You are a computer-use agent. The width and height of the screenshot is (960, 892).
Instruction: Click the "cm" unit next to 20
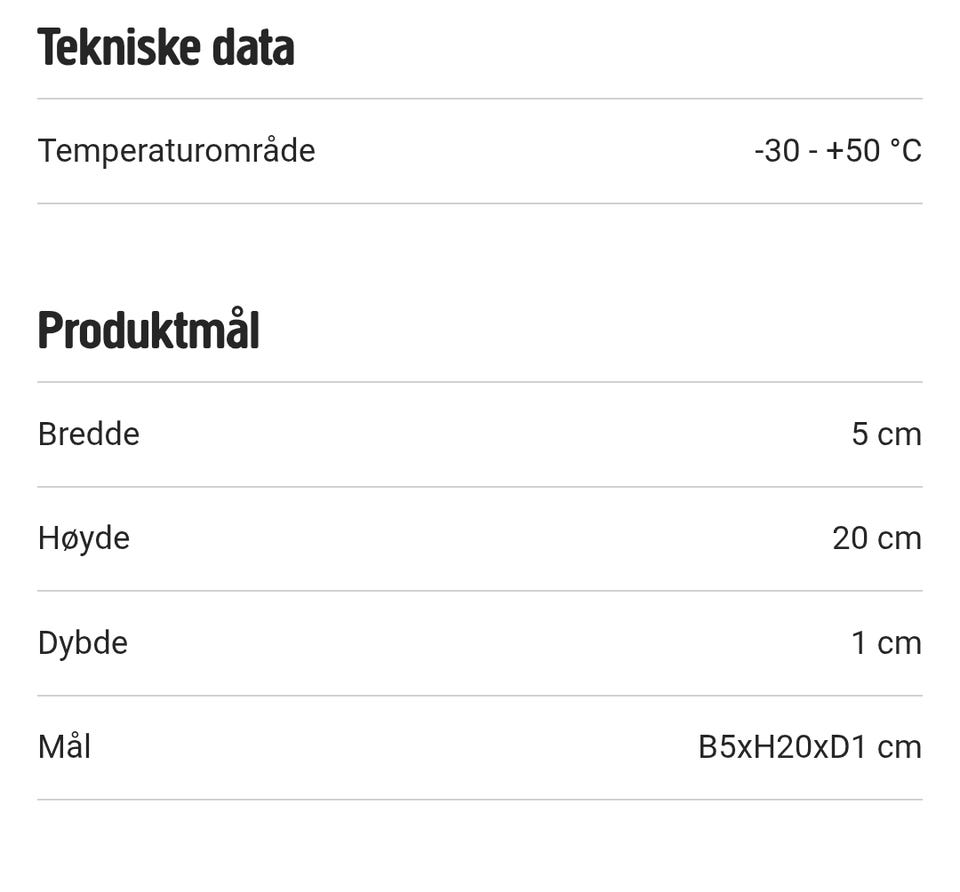tap(899, 538)
